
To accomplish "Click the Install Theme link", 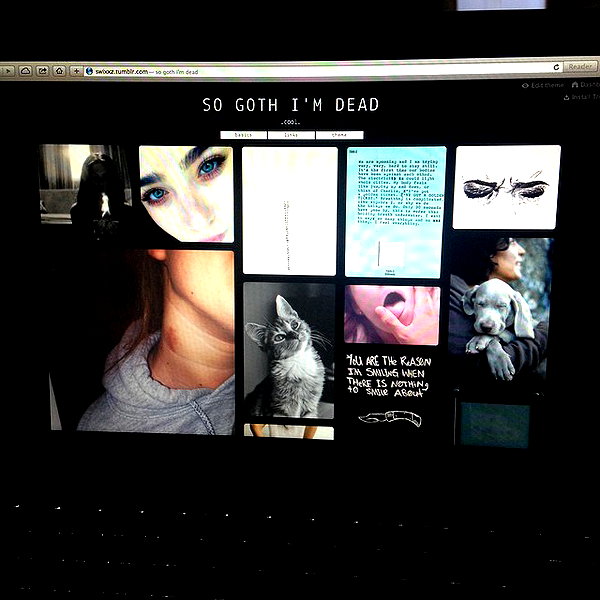I will (582, 97).
